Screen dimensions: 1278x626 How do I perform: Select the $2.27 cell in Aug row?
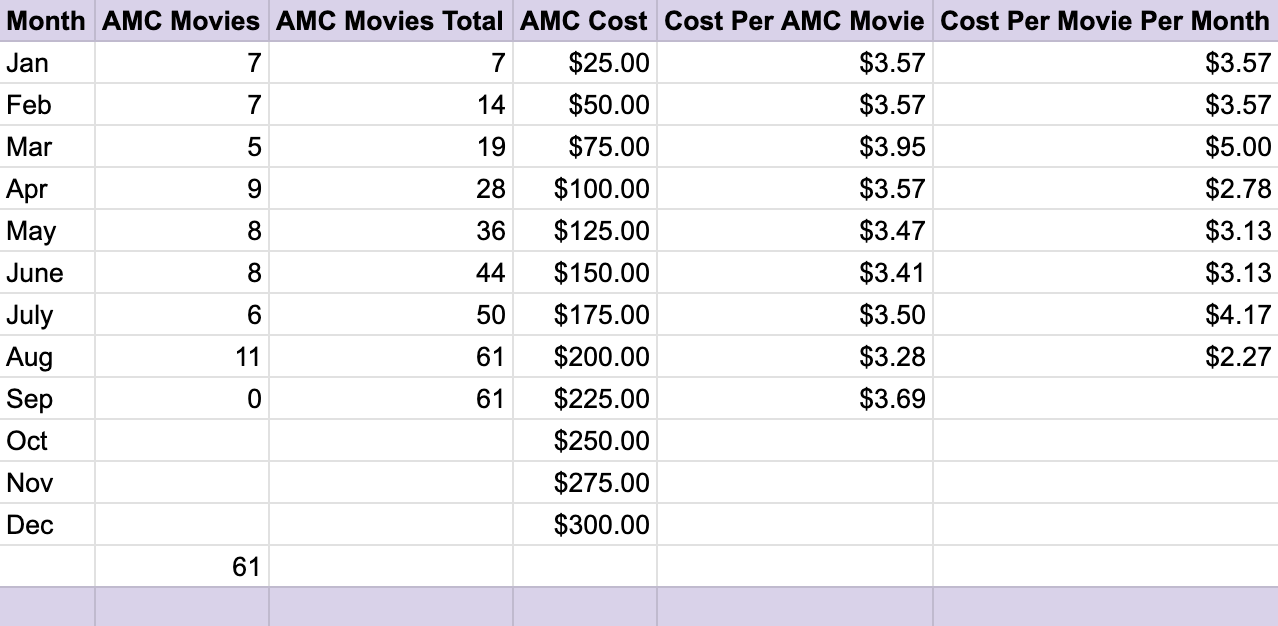[1105, 357]
